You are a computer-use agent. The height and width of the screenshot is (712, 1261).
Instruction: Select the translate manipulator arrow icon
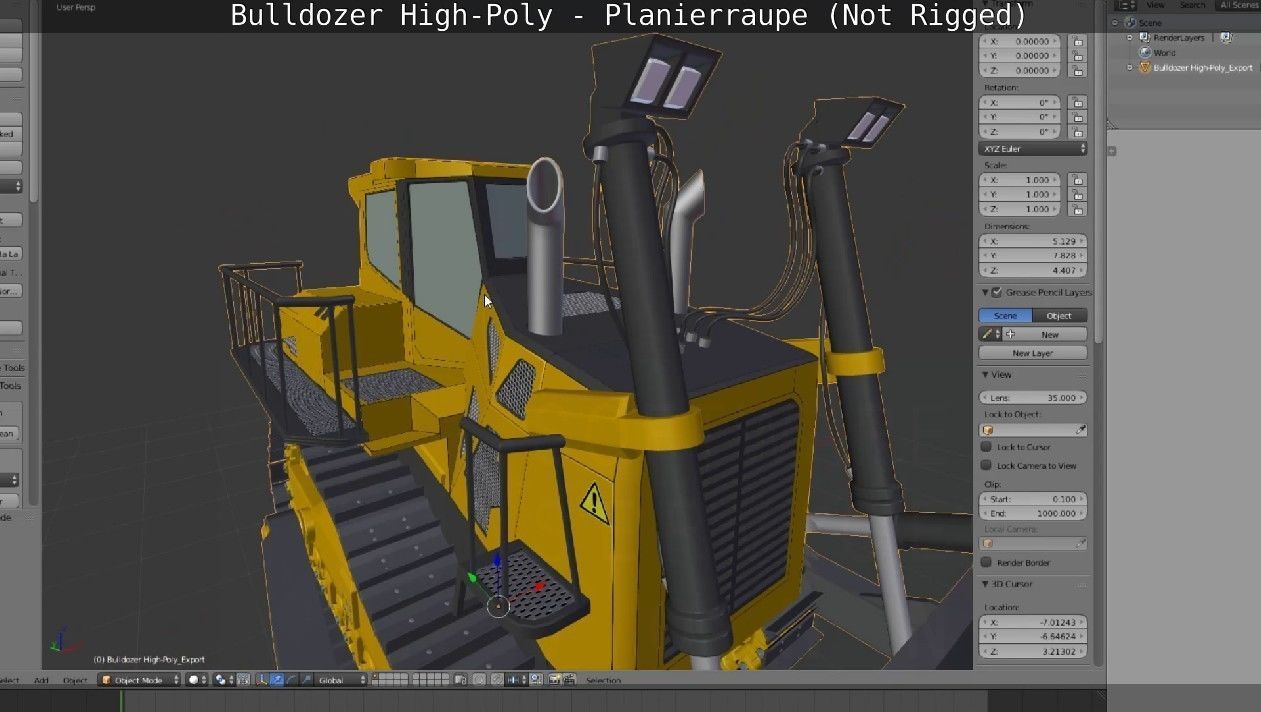277,680
